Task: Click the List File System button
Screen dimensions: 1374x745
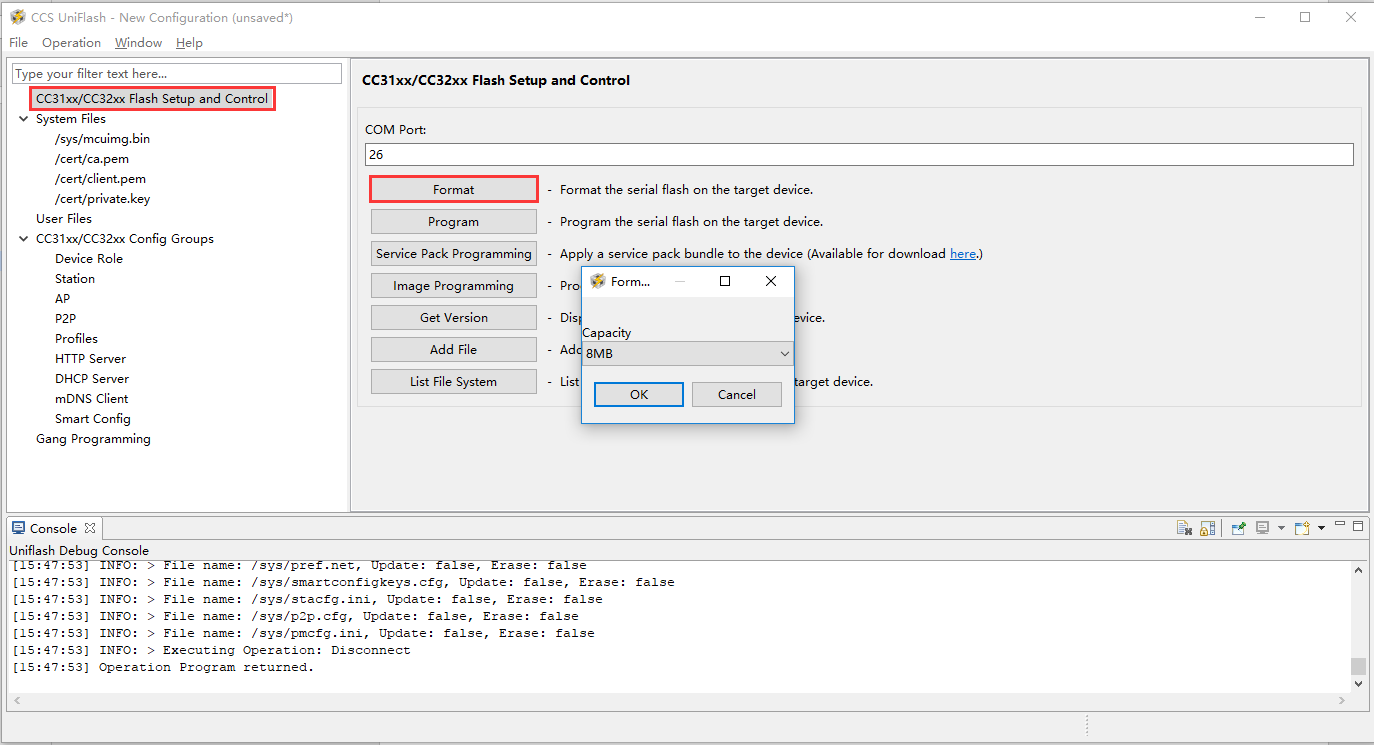Action: pyautogui.click(x=454, y=381)
